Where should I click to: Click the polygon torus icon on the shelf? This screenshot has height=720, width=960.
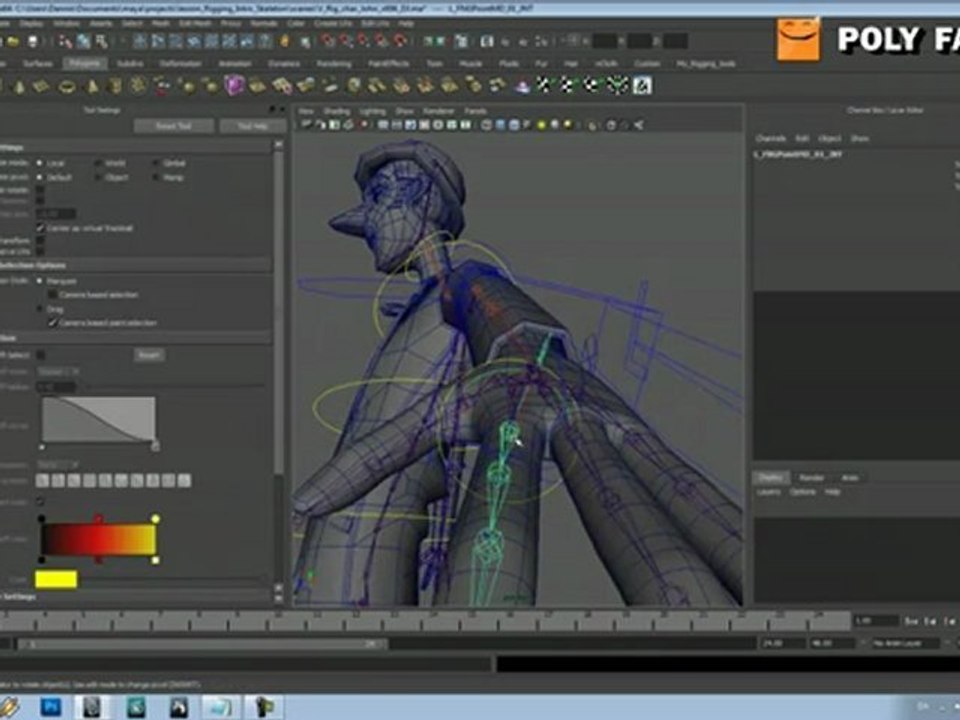(66, 86)
